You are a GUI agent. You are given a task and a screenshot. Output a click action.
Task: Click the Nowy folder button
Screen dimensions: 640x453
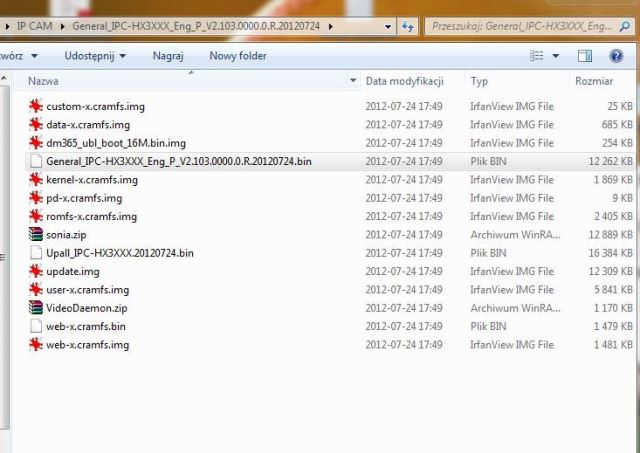click(x=238, y=56)
